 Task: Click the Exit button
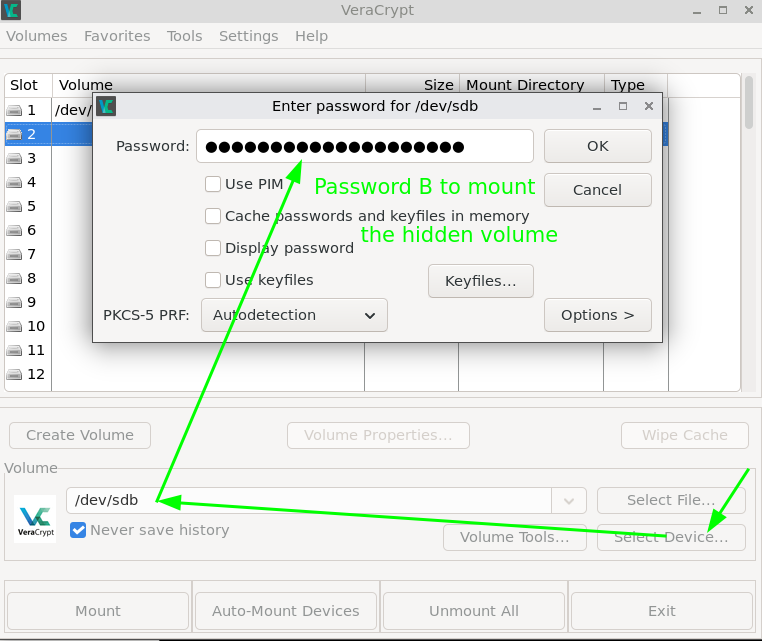pyautogui.click(x=662, y=611)
